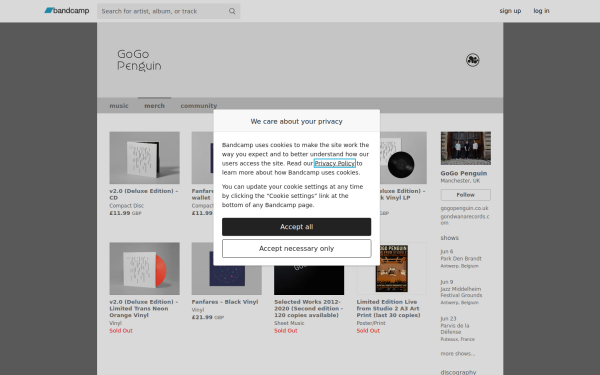600x375 pixels.
Task: Open Fanfares - Black Vinyl title link
Action: (x=225, y=302)
